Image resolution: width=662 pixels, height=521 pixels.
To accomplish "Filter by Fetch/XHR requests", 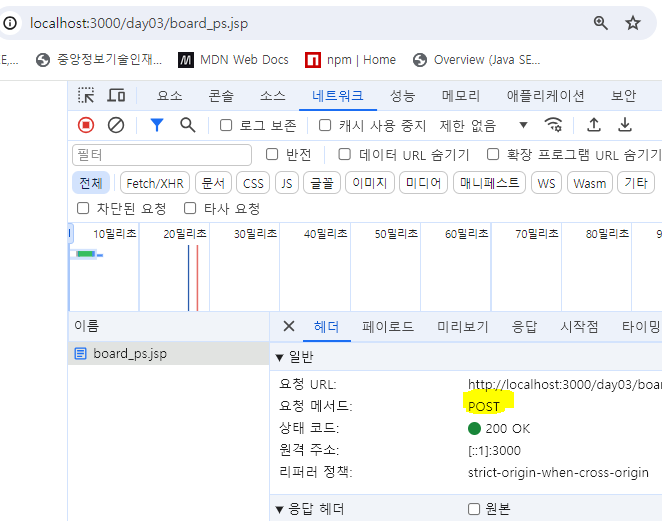I will [x=155, y=183].
